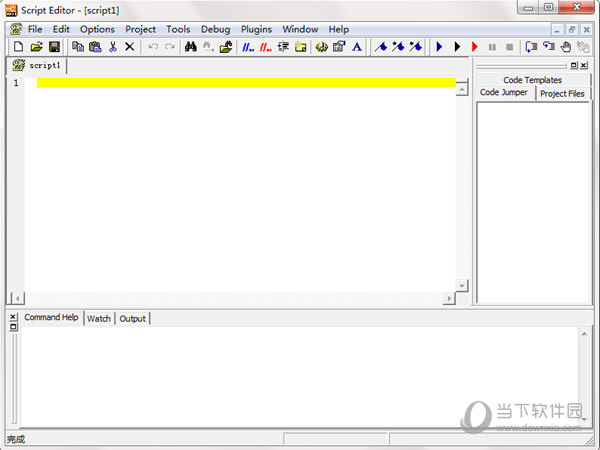This screenshot has width=600, height=450.
Task: Open the Window menu
Action: point(300,29)
